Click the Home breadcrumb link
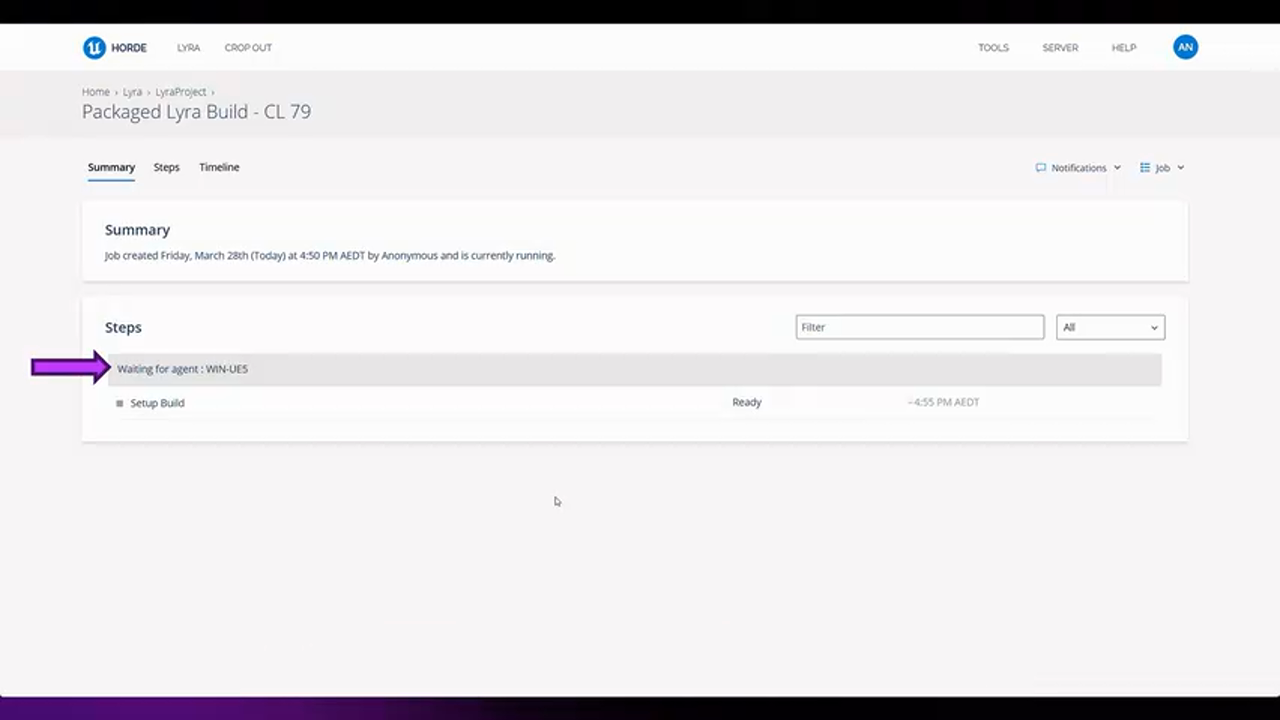 click(x=96, y=92)
